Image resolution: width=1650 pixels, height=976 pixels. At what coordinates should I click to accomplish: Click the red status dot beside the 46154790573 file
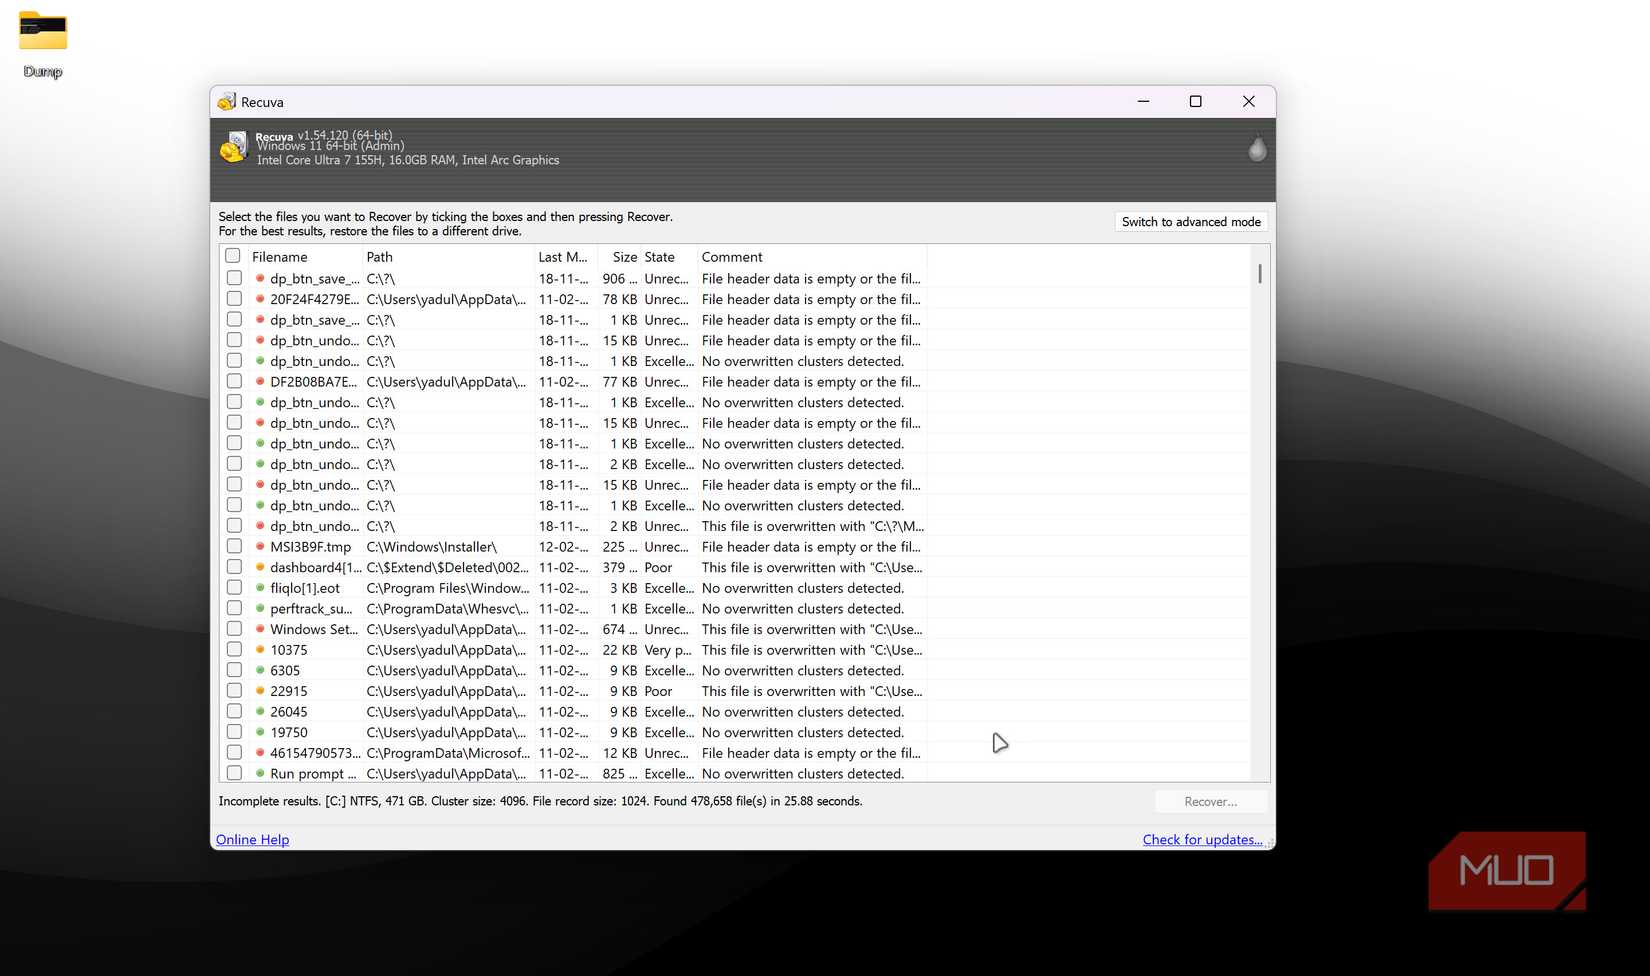pos(260,753)
